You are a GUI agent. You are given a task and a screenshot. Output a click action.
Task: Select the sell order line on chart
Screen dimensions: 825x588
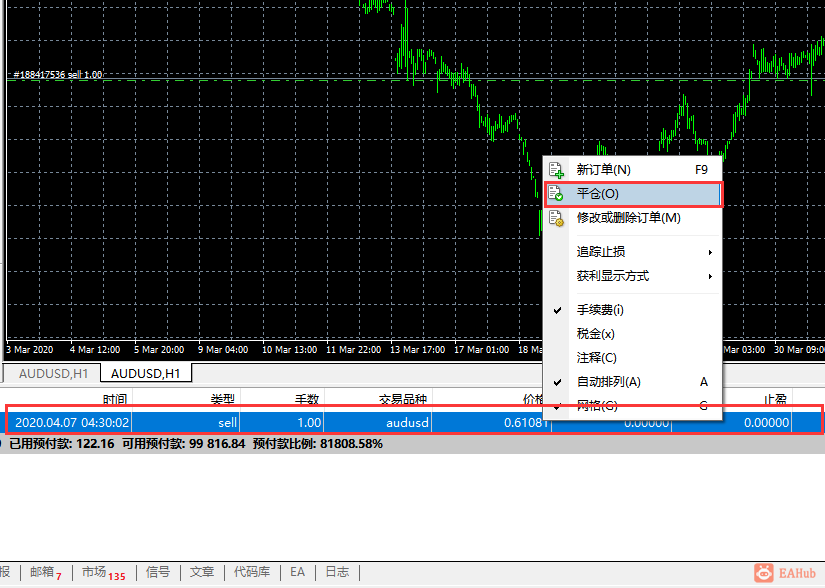(300, 80)
